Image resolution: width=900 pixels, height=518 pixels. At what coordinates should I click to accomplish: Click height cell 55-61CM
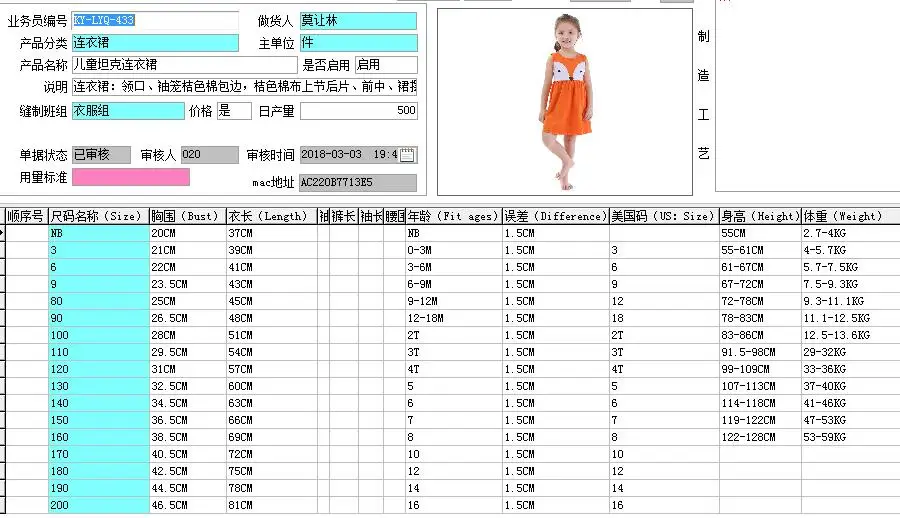click(761, 250)
